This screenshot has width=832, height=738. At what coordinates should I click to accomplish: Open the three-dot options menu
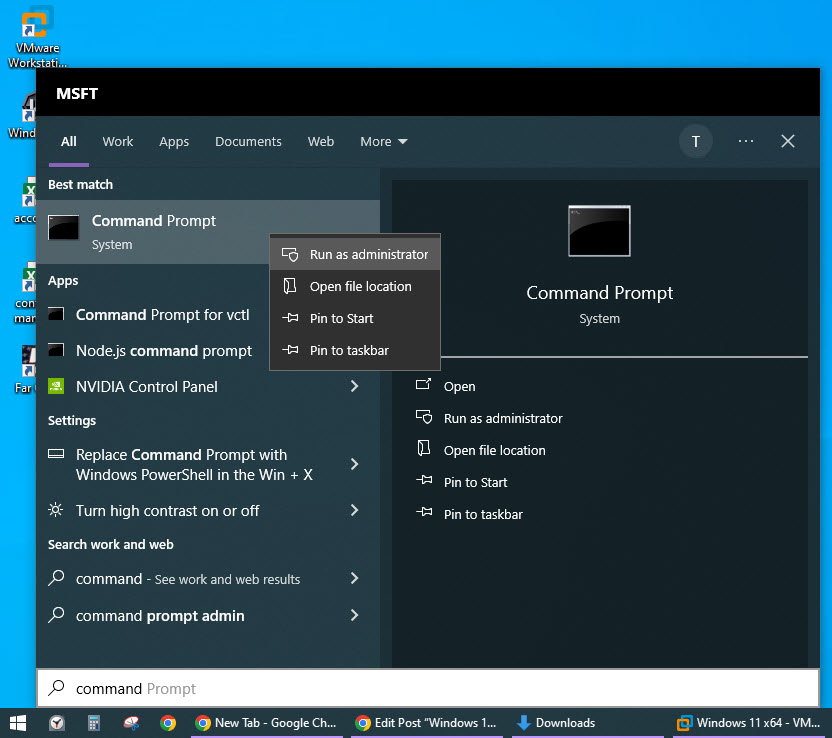point(746,141)
